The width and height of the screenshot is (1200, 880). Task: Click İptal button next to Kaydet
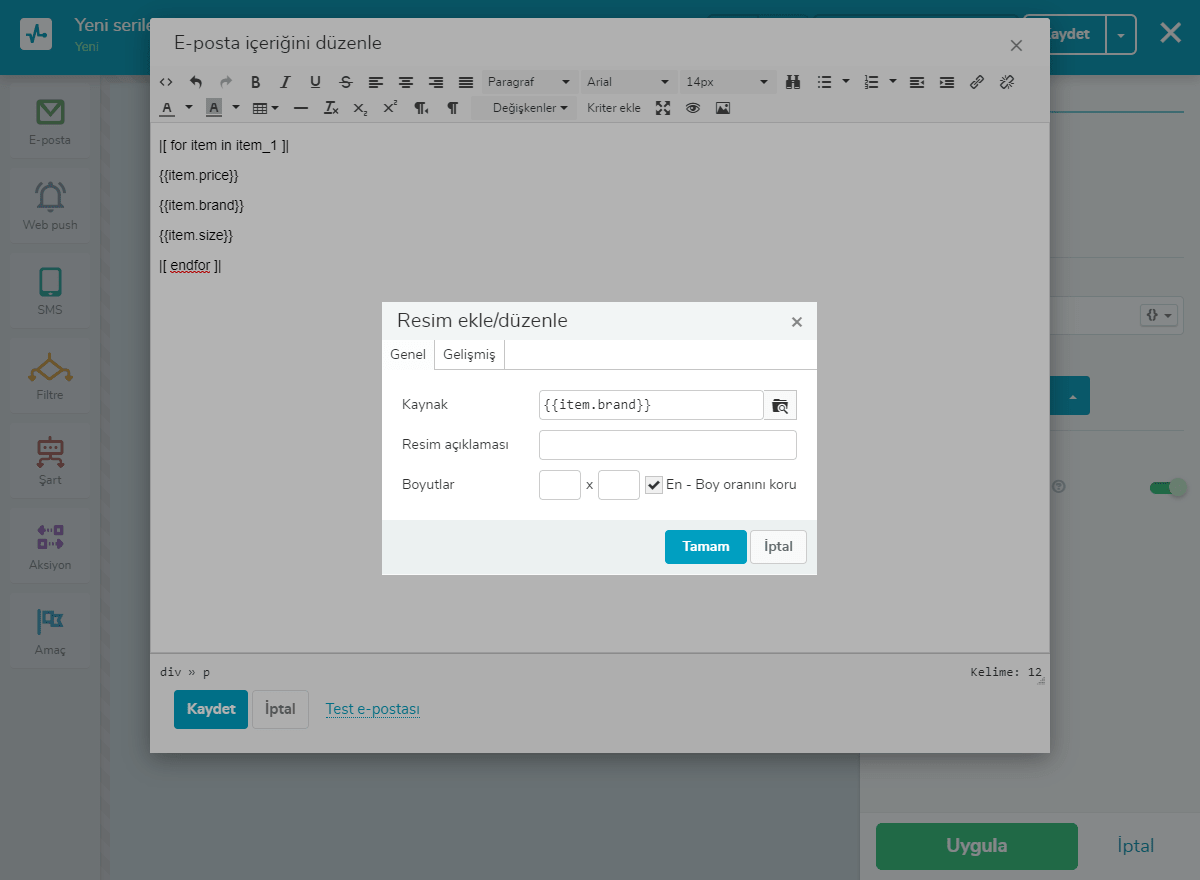(x=280, y=709)
